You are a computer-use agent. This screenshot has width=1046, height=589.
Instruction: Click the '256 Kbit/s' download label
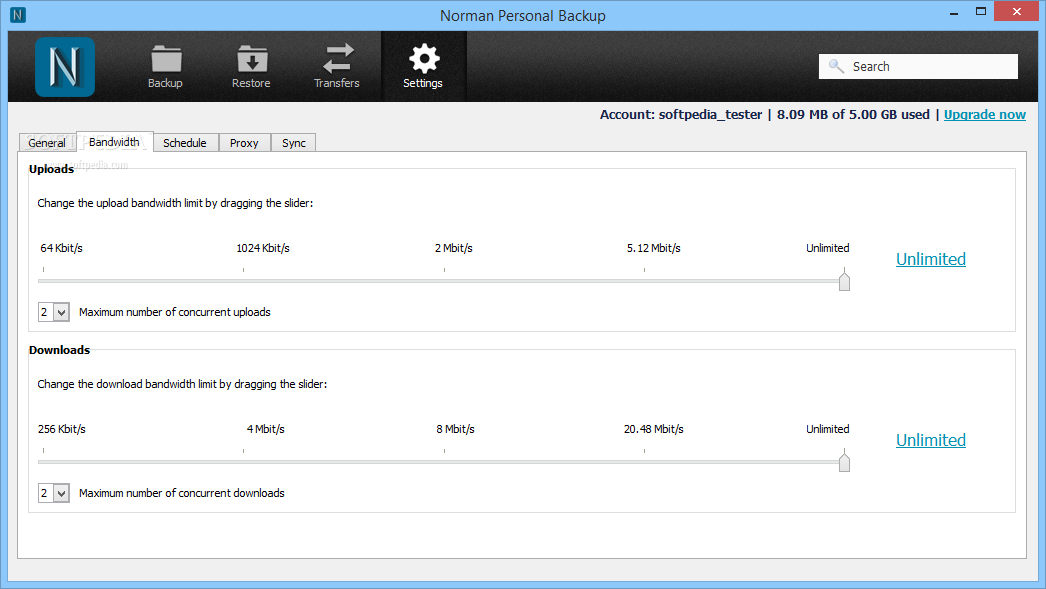pyautogui.click(x=62, y=429)
